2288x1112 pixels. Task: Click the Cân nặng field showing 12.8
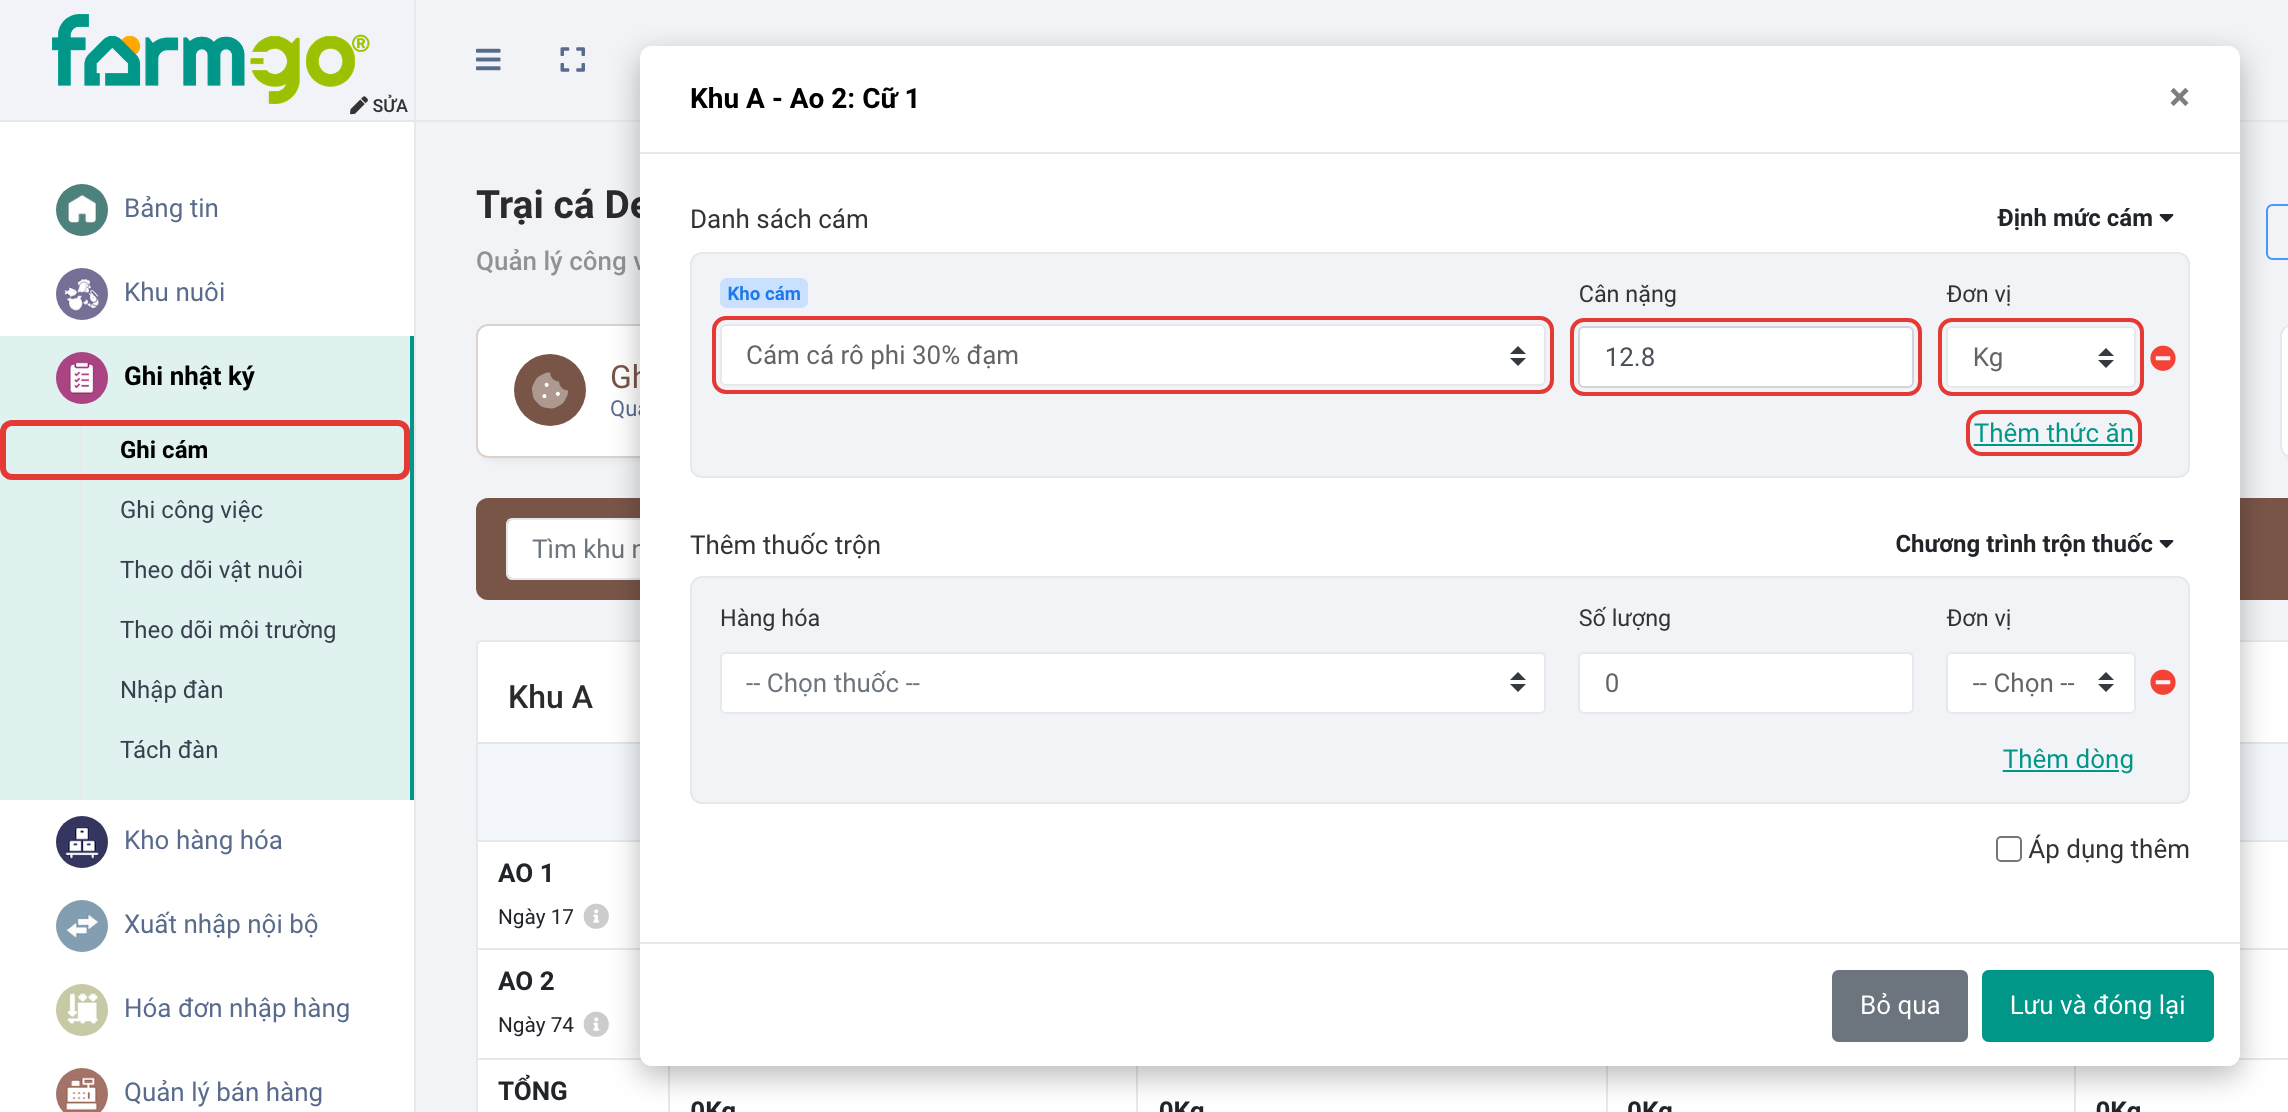1746,357
